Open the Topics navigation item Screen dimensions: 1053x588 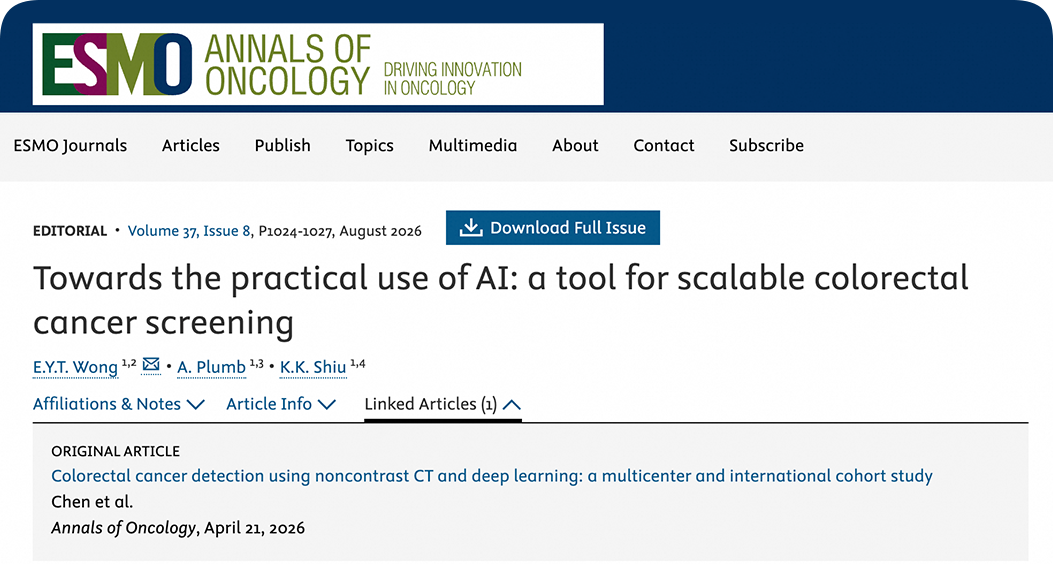point(369,146)
